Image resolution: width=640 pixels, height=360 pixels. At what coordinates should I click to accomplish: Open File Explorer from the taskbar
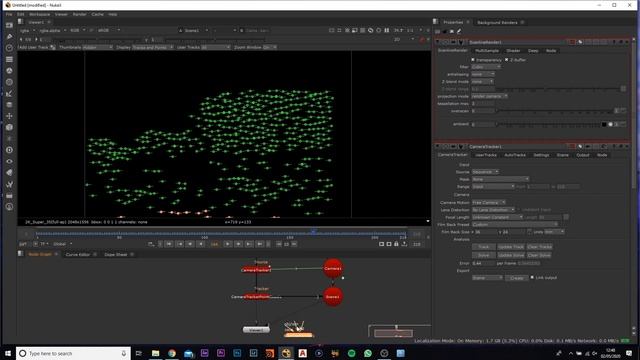point(156,353)
